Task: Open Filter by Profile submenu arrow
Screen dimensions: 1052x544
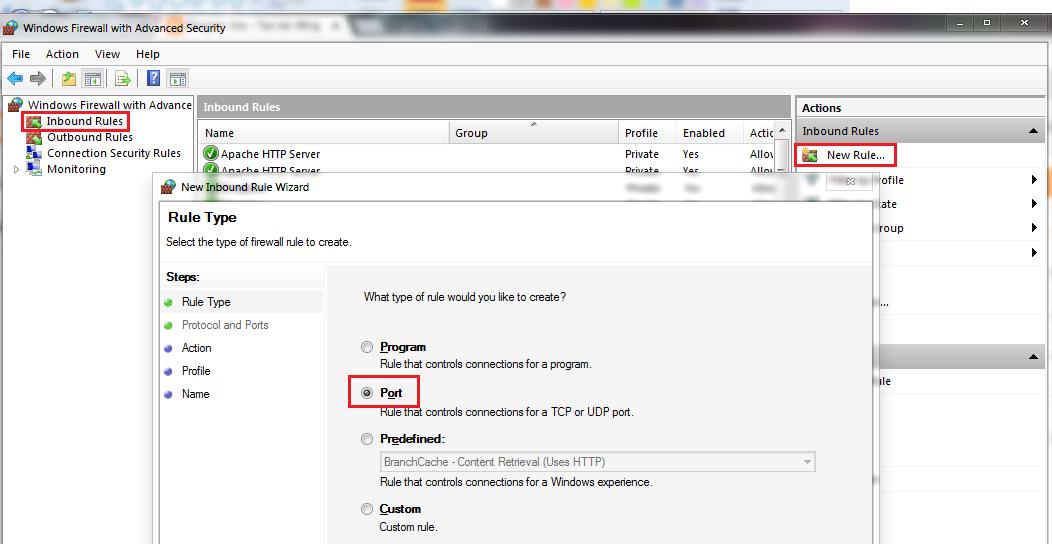Action: tap(1035, 180)
